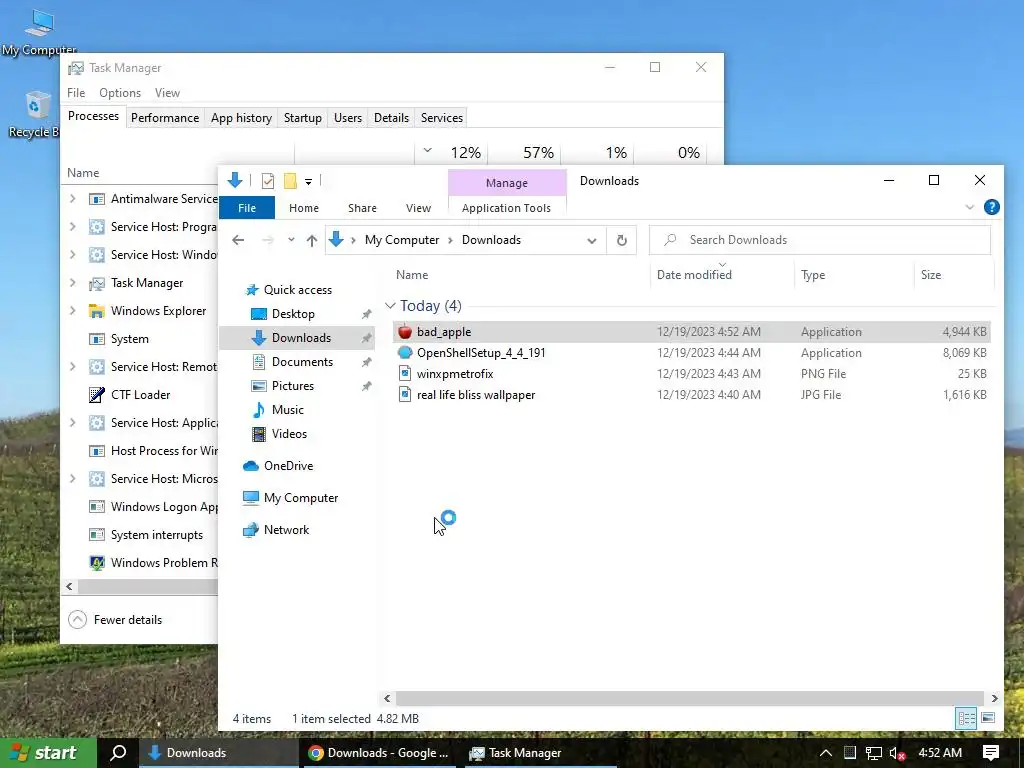
Task: Select the OpenShellSetup_4_4_191 file icon
Action: [x=405, y=353]
